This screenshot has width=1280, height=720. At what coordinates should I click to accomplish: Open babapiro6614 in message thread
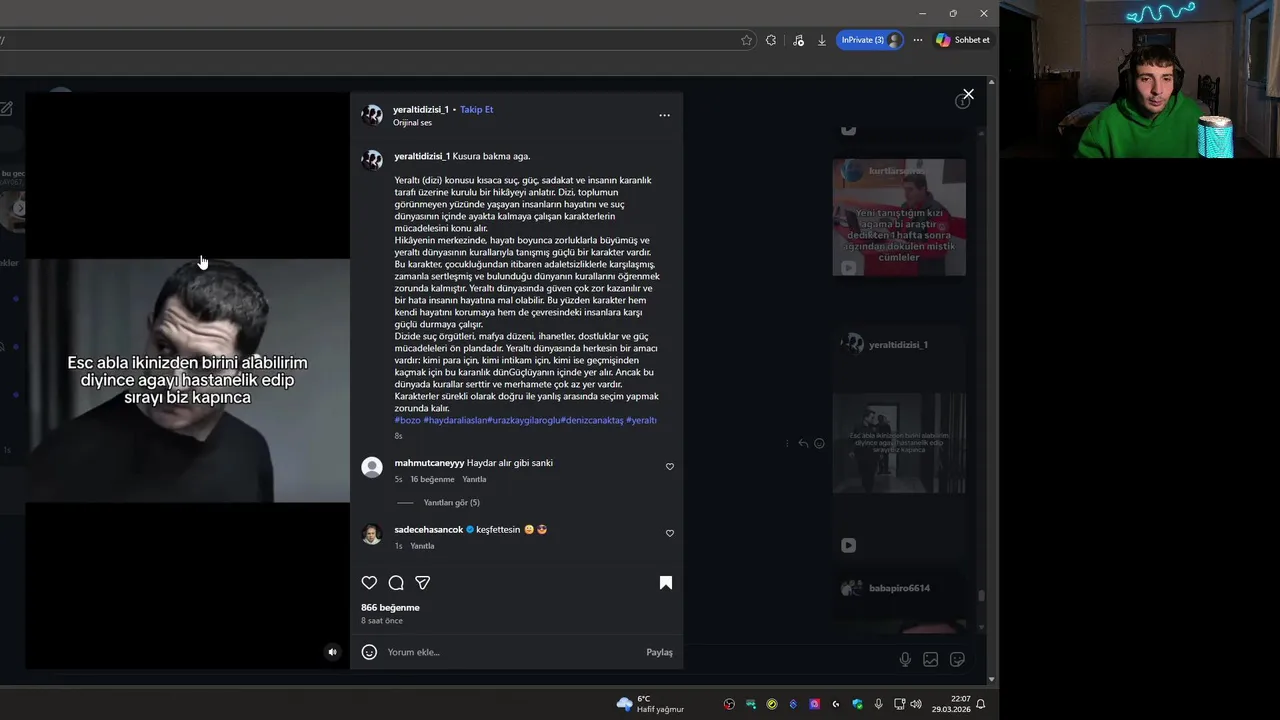coord(899,588)
